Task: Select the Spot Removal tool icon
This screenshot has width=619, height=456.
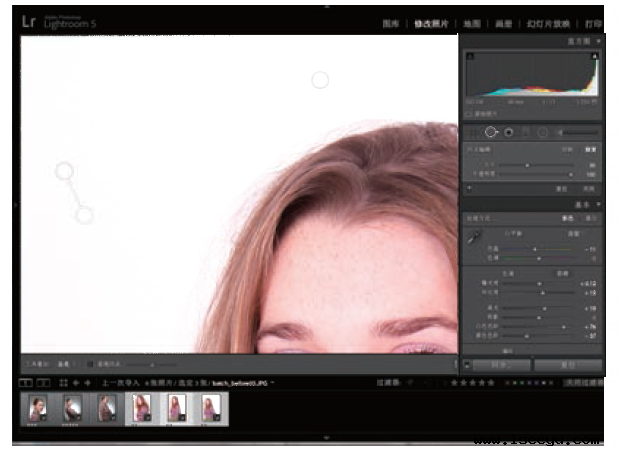Action: click(x=491, y=132)
